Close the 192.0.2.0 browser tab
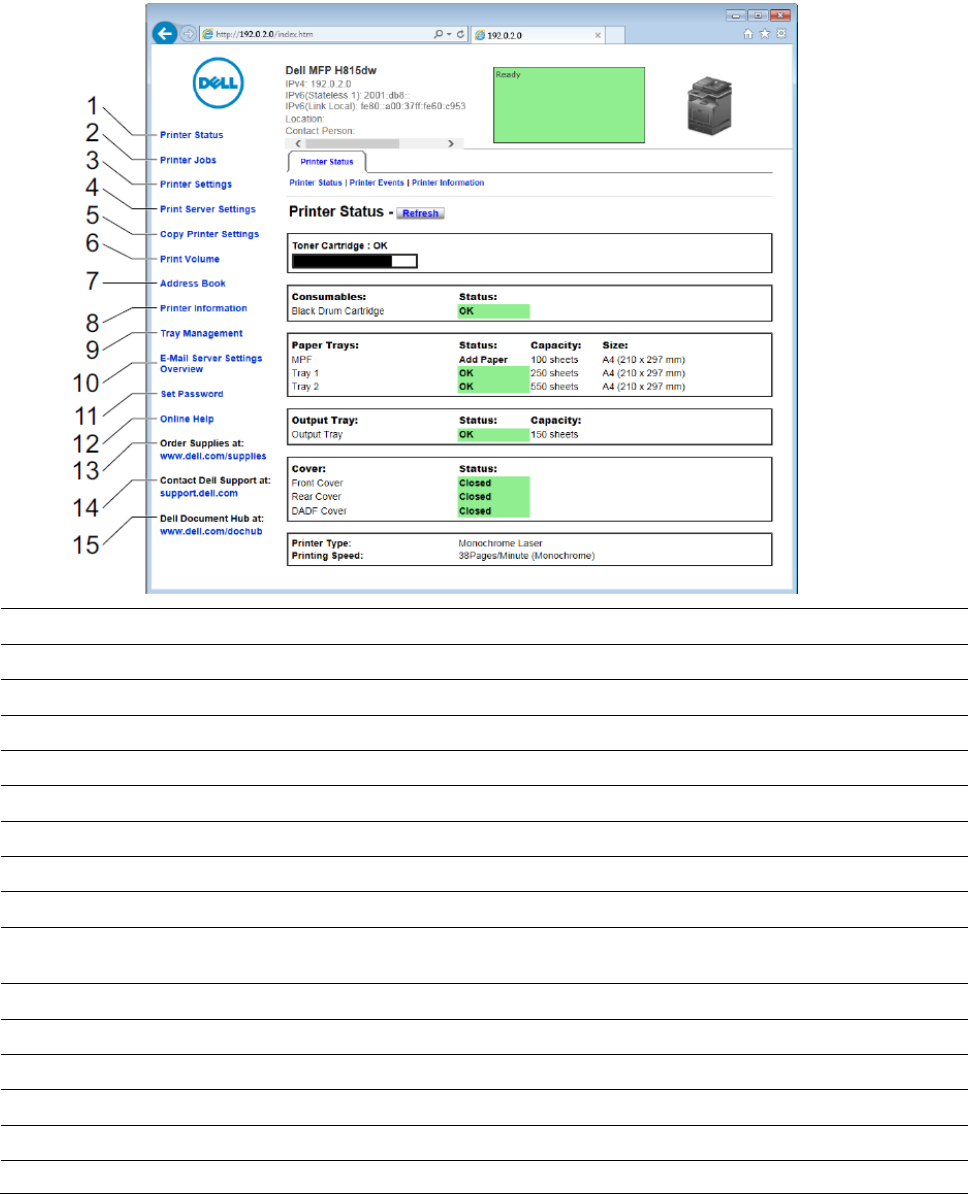The width and height of the screenshot is (968, 1194). 598,35
